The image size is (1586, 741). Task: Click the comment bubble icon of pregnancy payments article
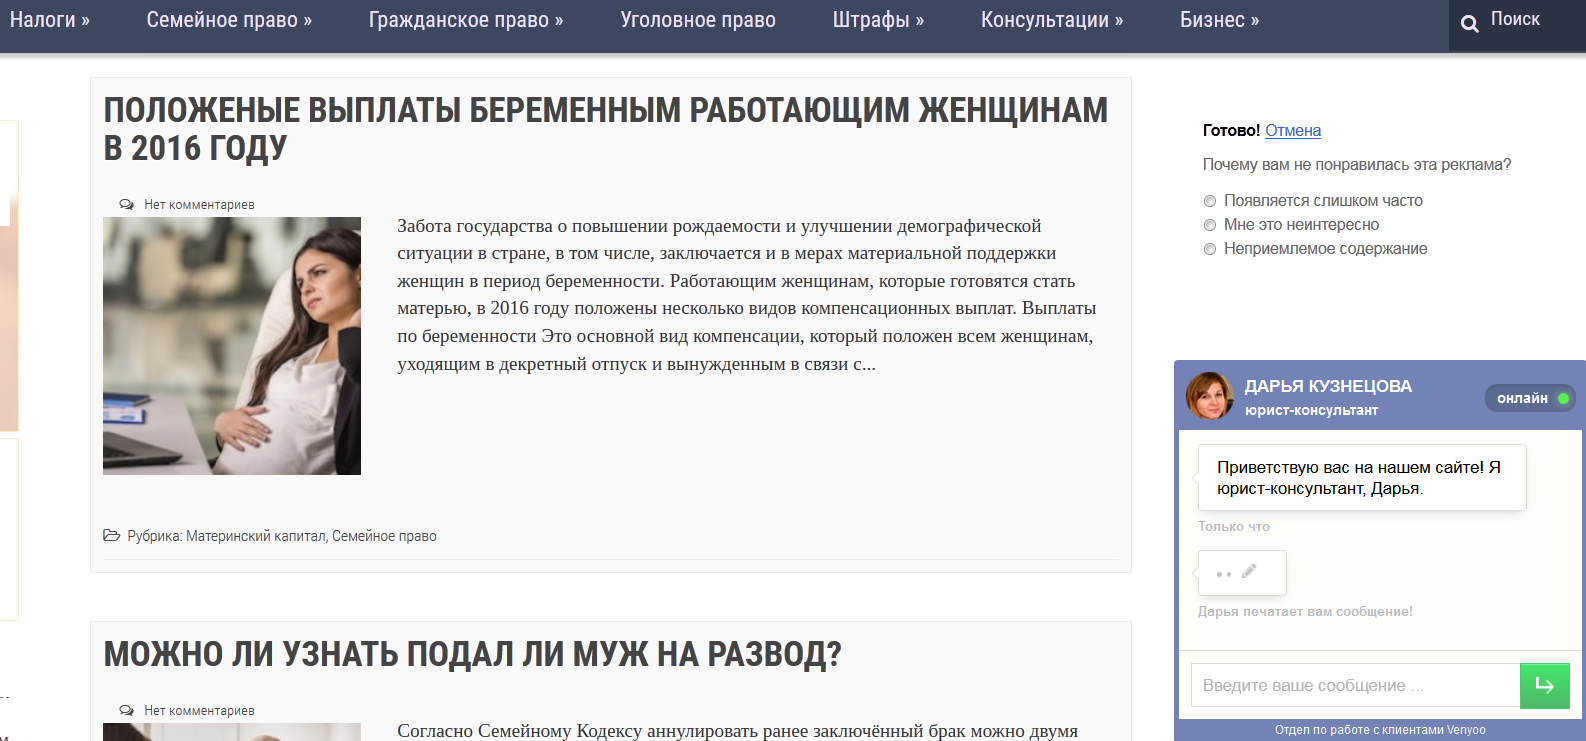[x=126, y=205]
